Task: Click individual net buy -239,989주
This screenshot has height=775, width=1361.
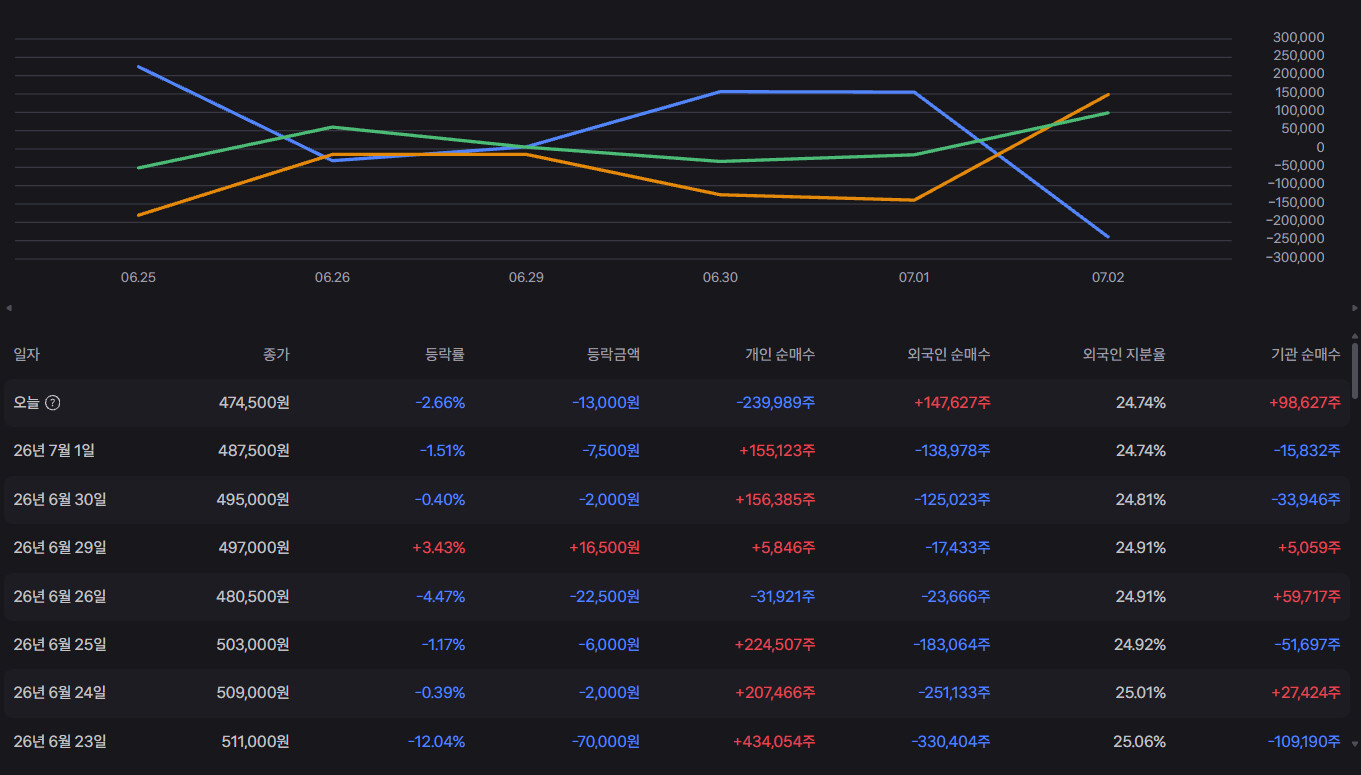Action: 776,403
